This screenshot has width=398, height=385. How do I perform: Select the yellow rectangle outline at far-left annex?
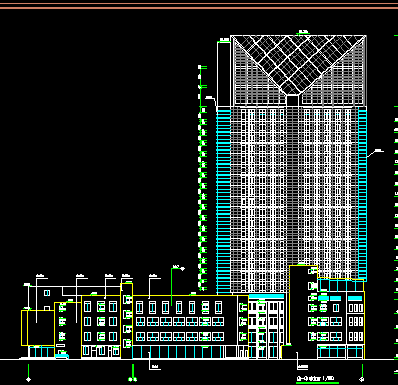[38, 328]
